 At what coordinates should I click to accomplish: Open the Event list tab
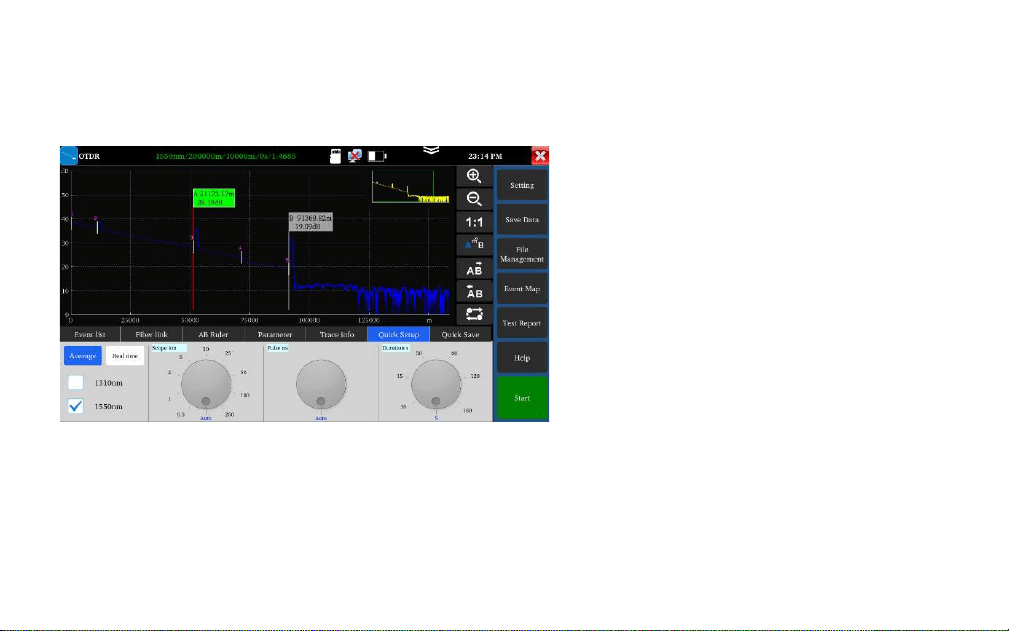[90, 334]
